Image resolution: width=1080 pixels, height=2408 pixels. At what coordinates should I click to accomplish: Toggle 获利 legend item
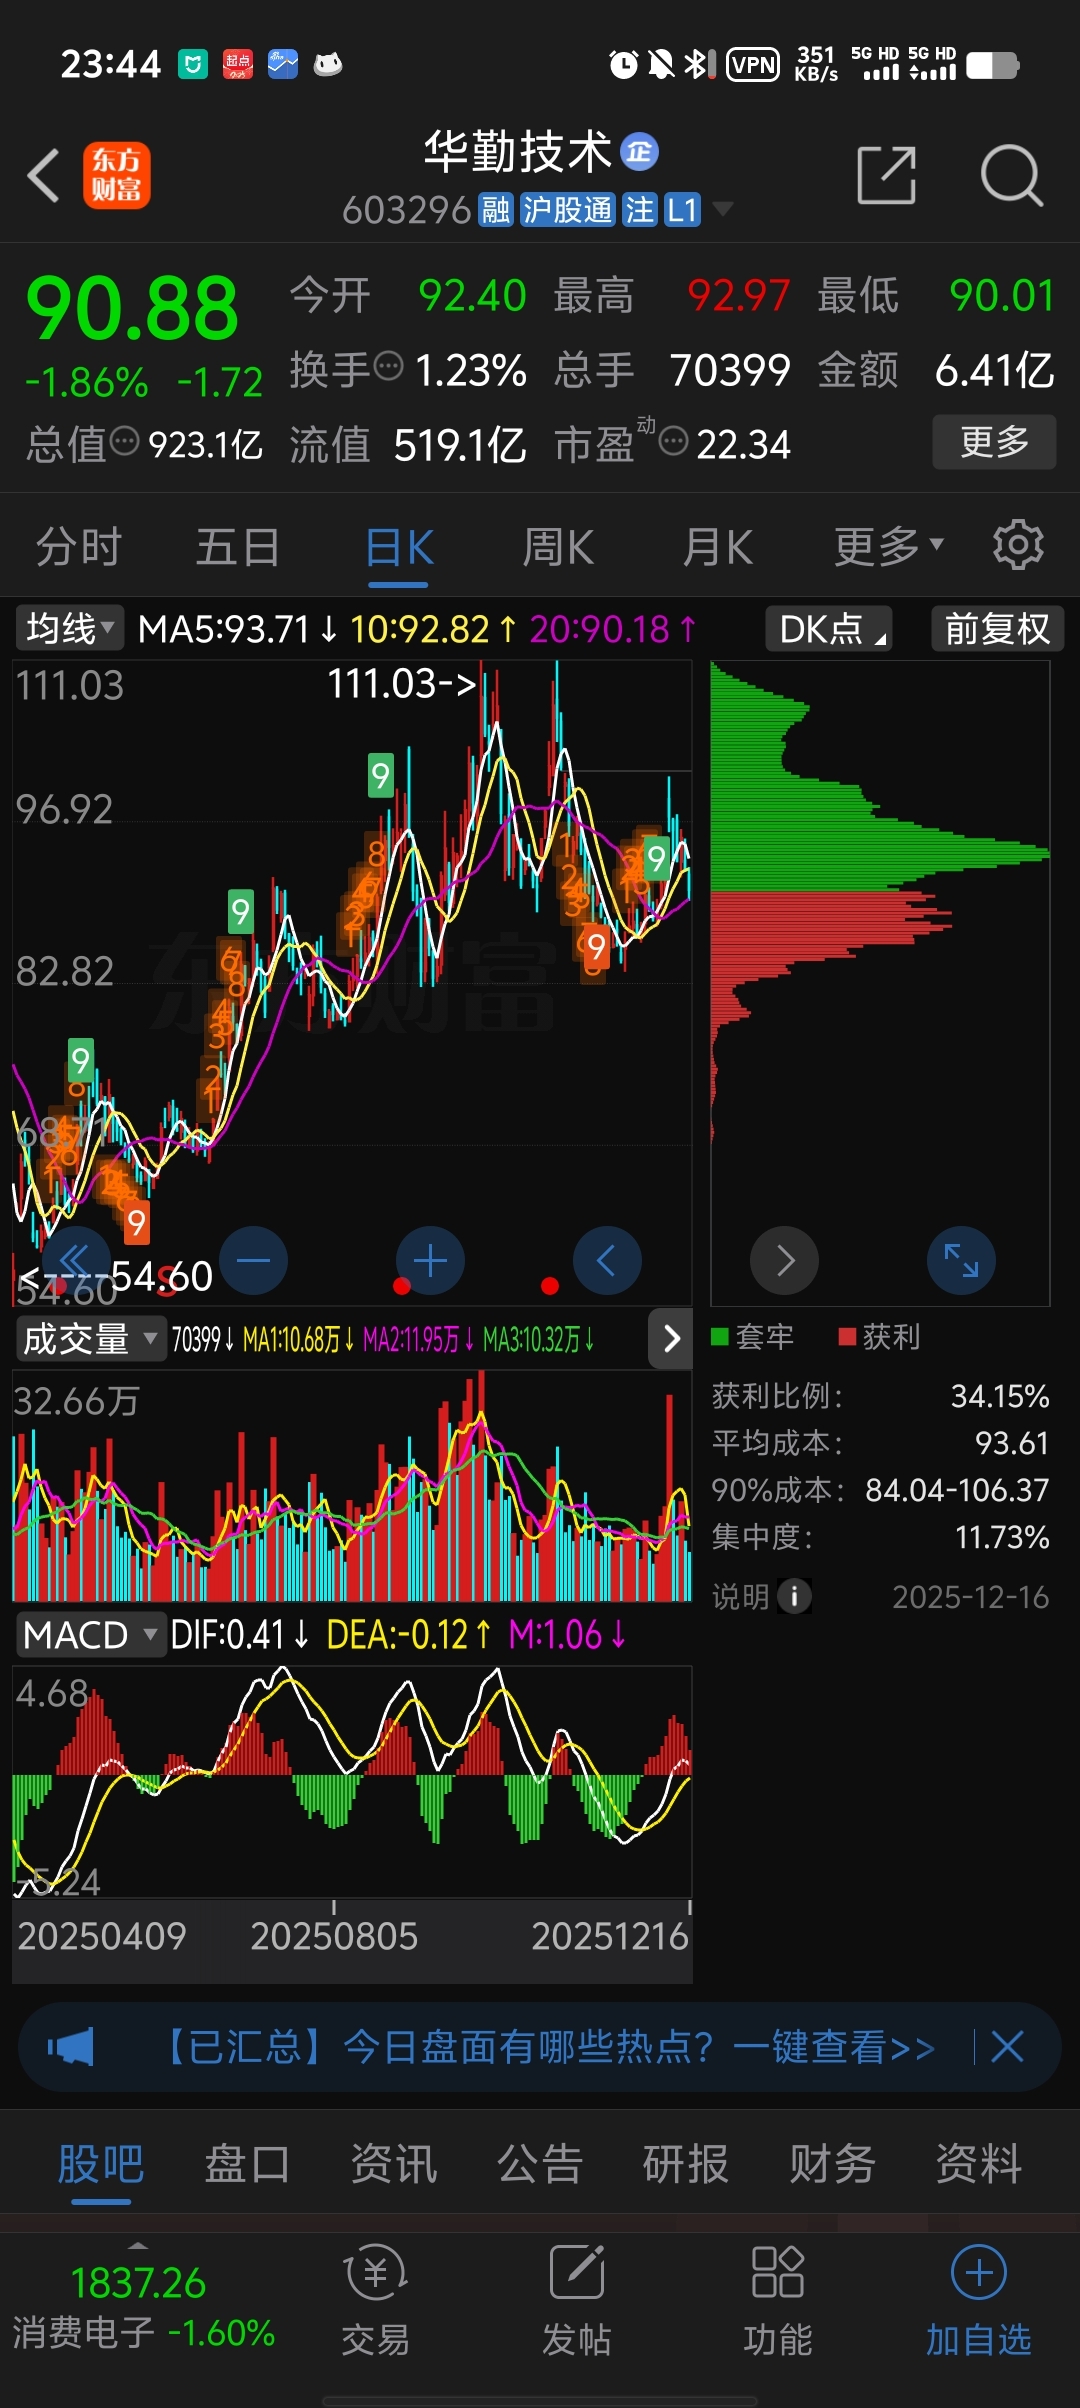click(879, 1337)
